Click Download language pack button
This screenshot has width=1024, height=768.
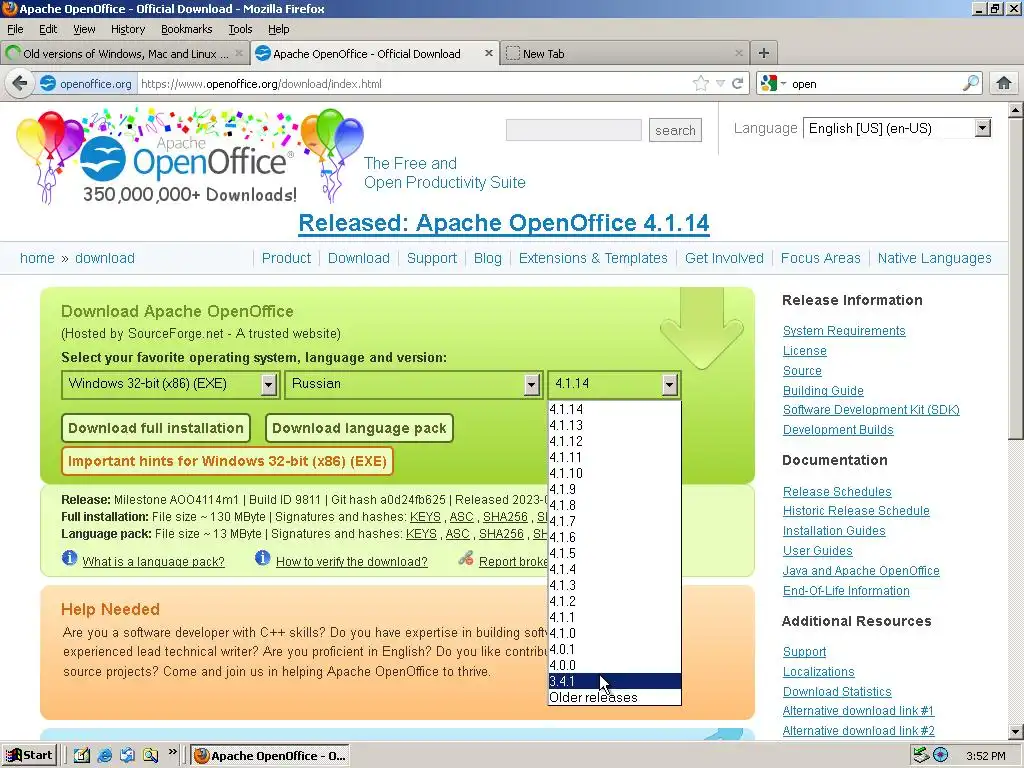359,428
